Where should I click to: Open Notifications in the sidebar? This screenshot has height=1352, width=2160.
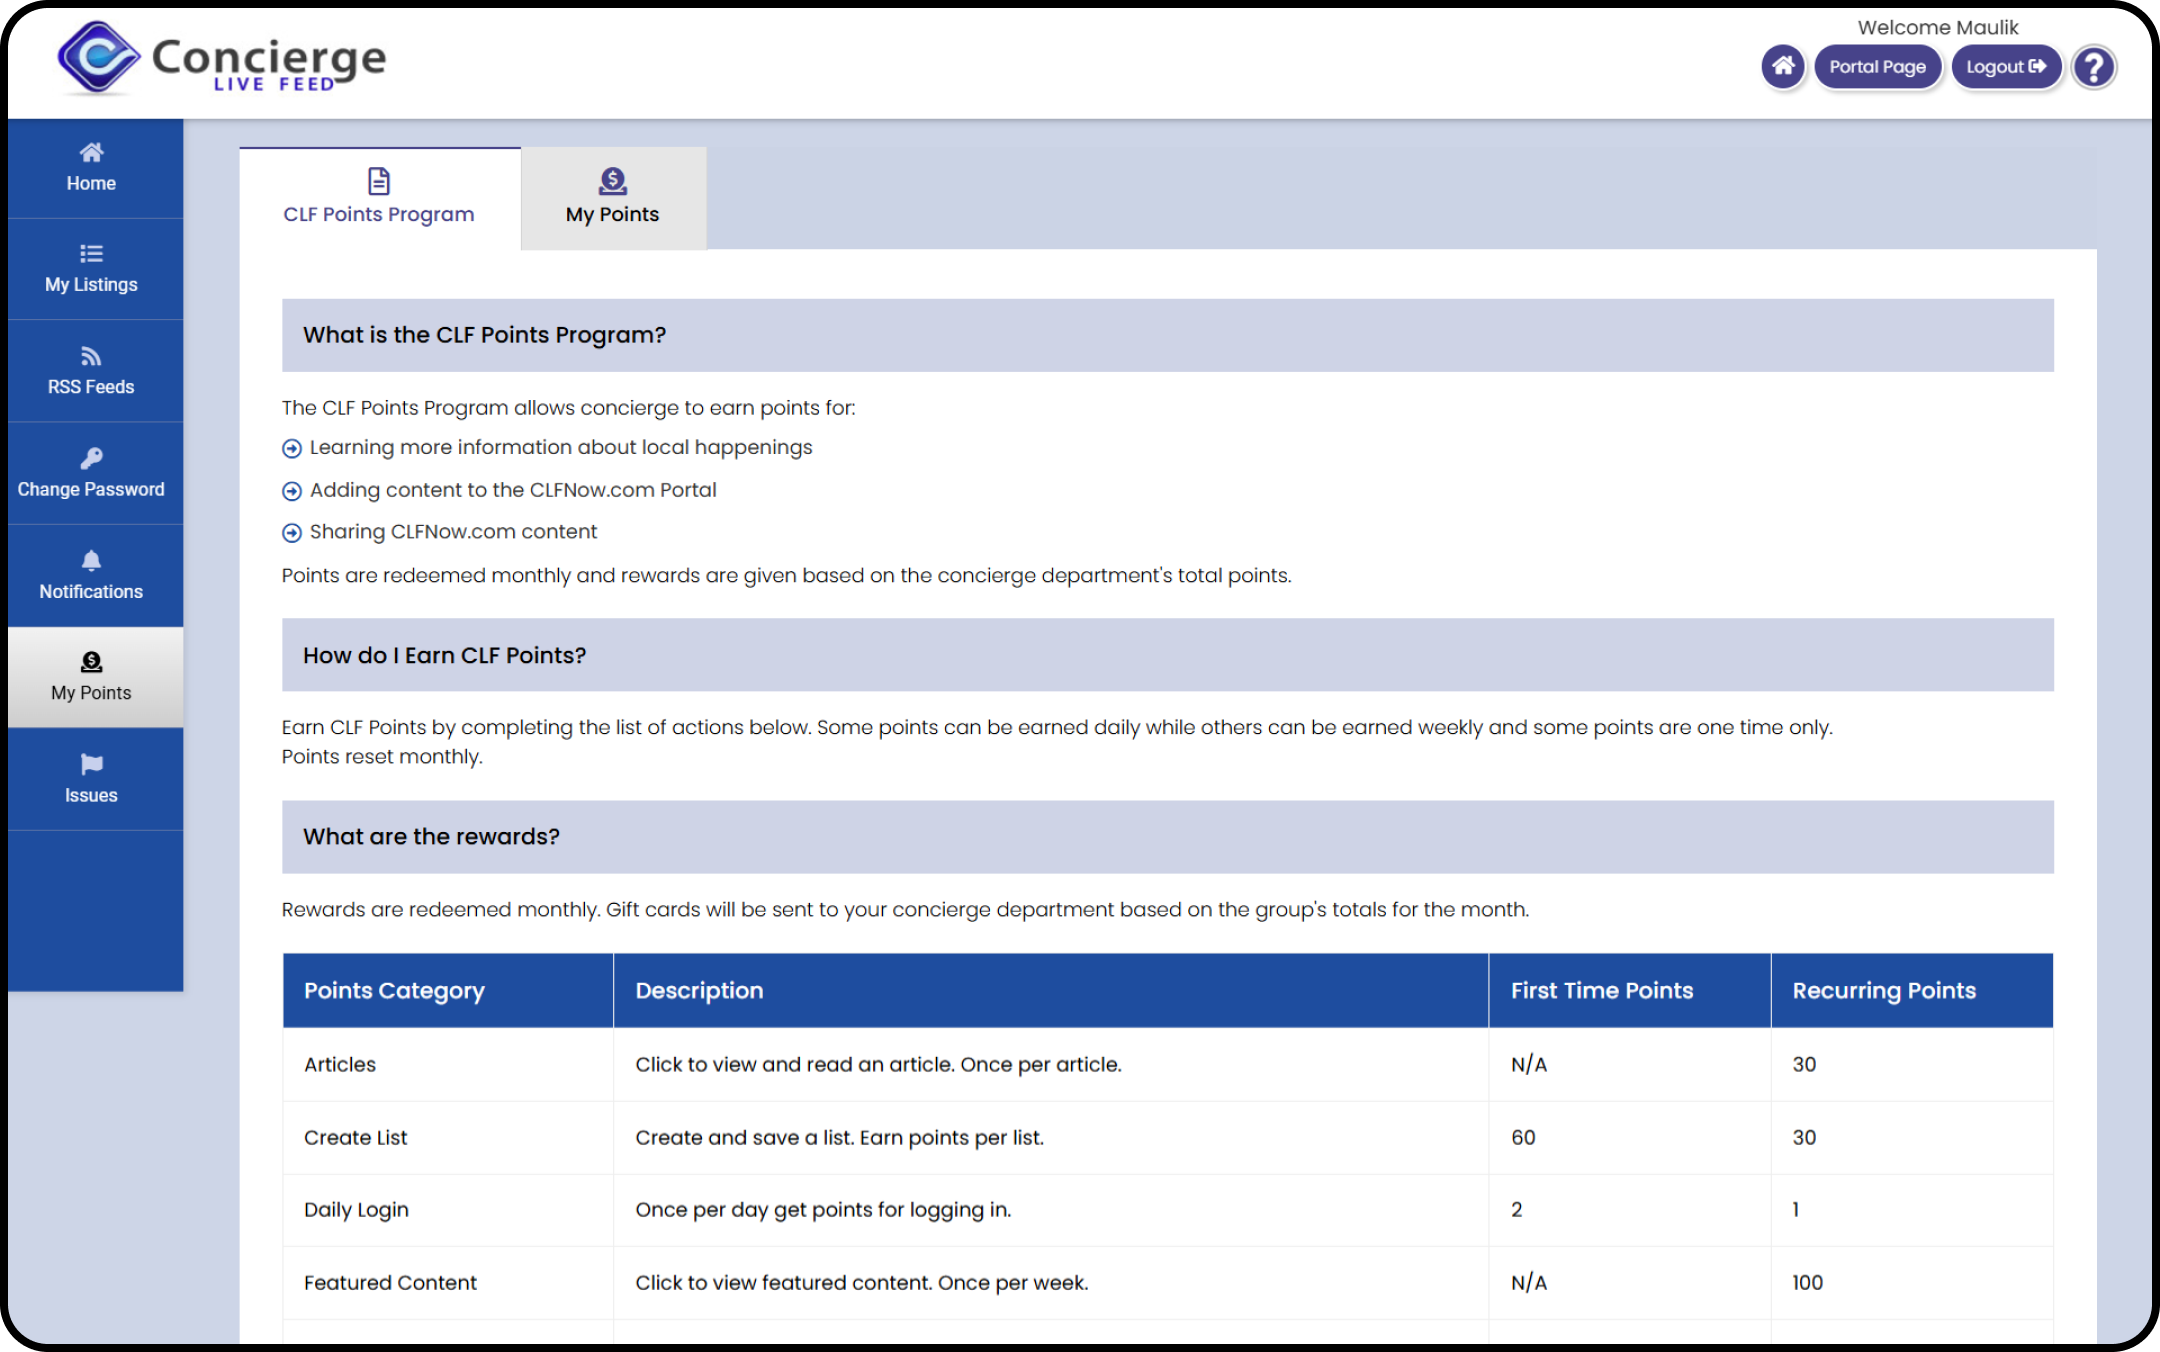(x=91, y=575)
